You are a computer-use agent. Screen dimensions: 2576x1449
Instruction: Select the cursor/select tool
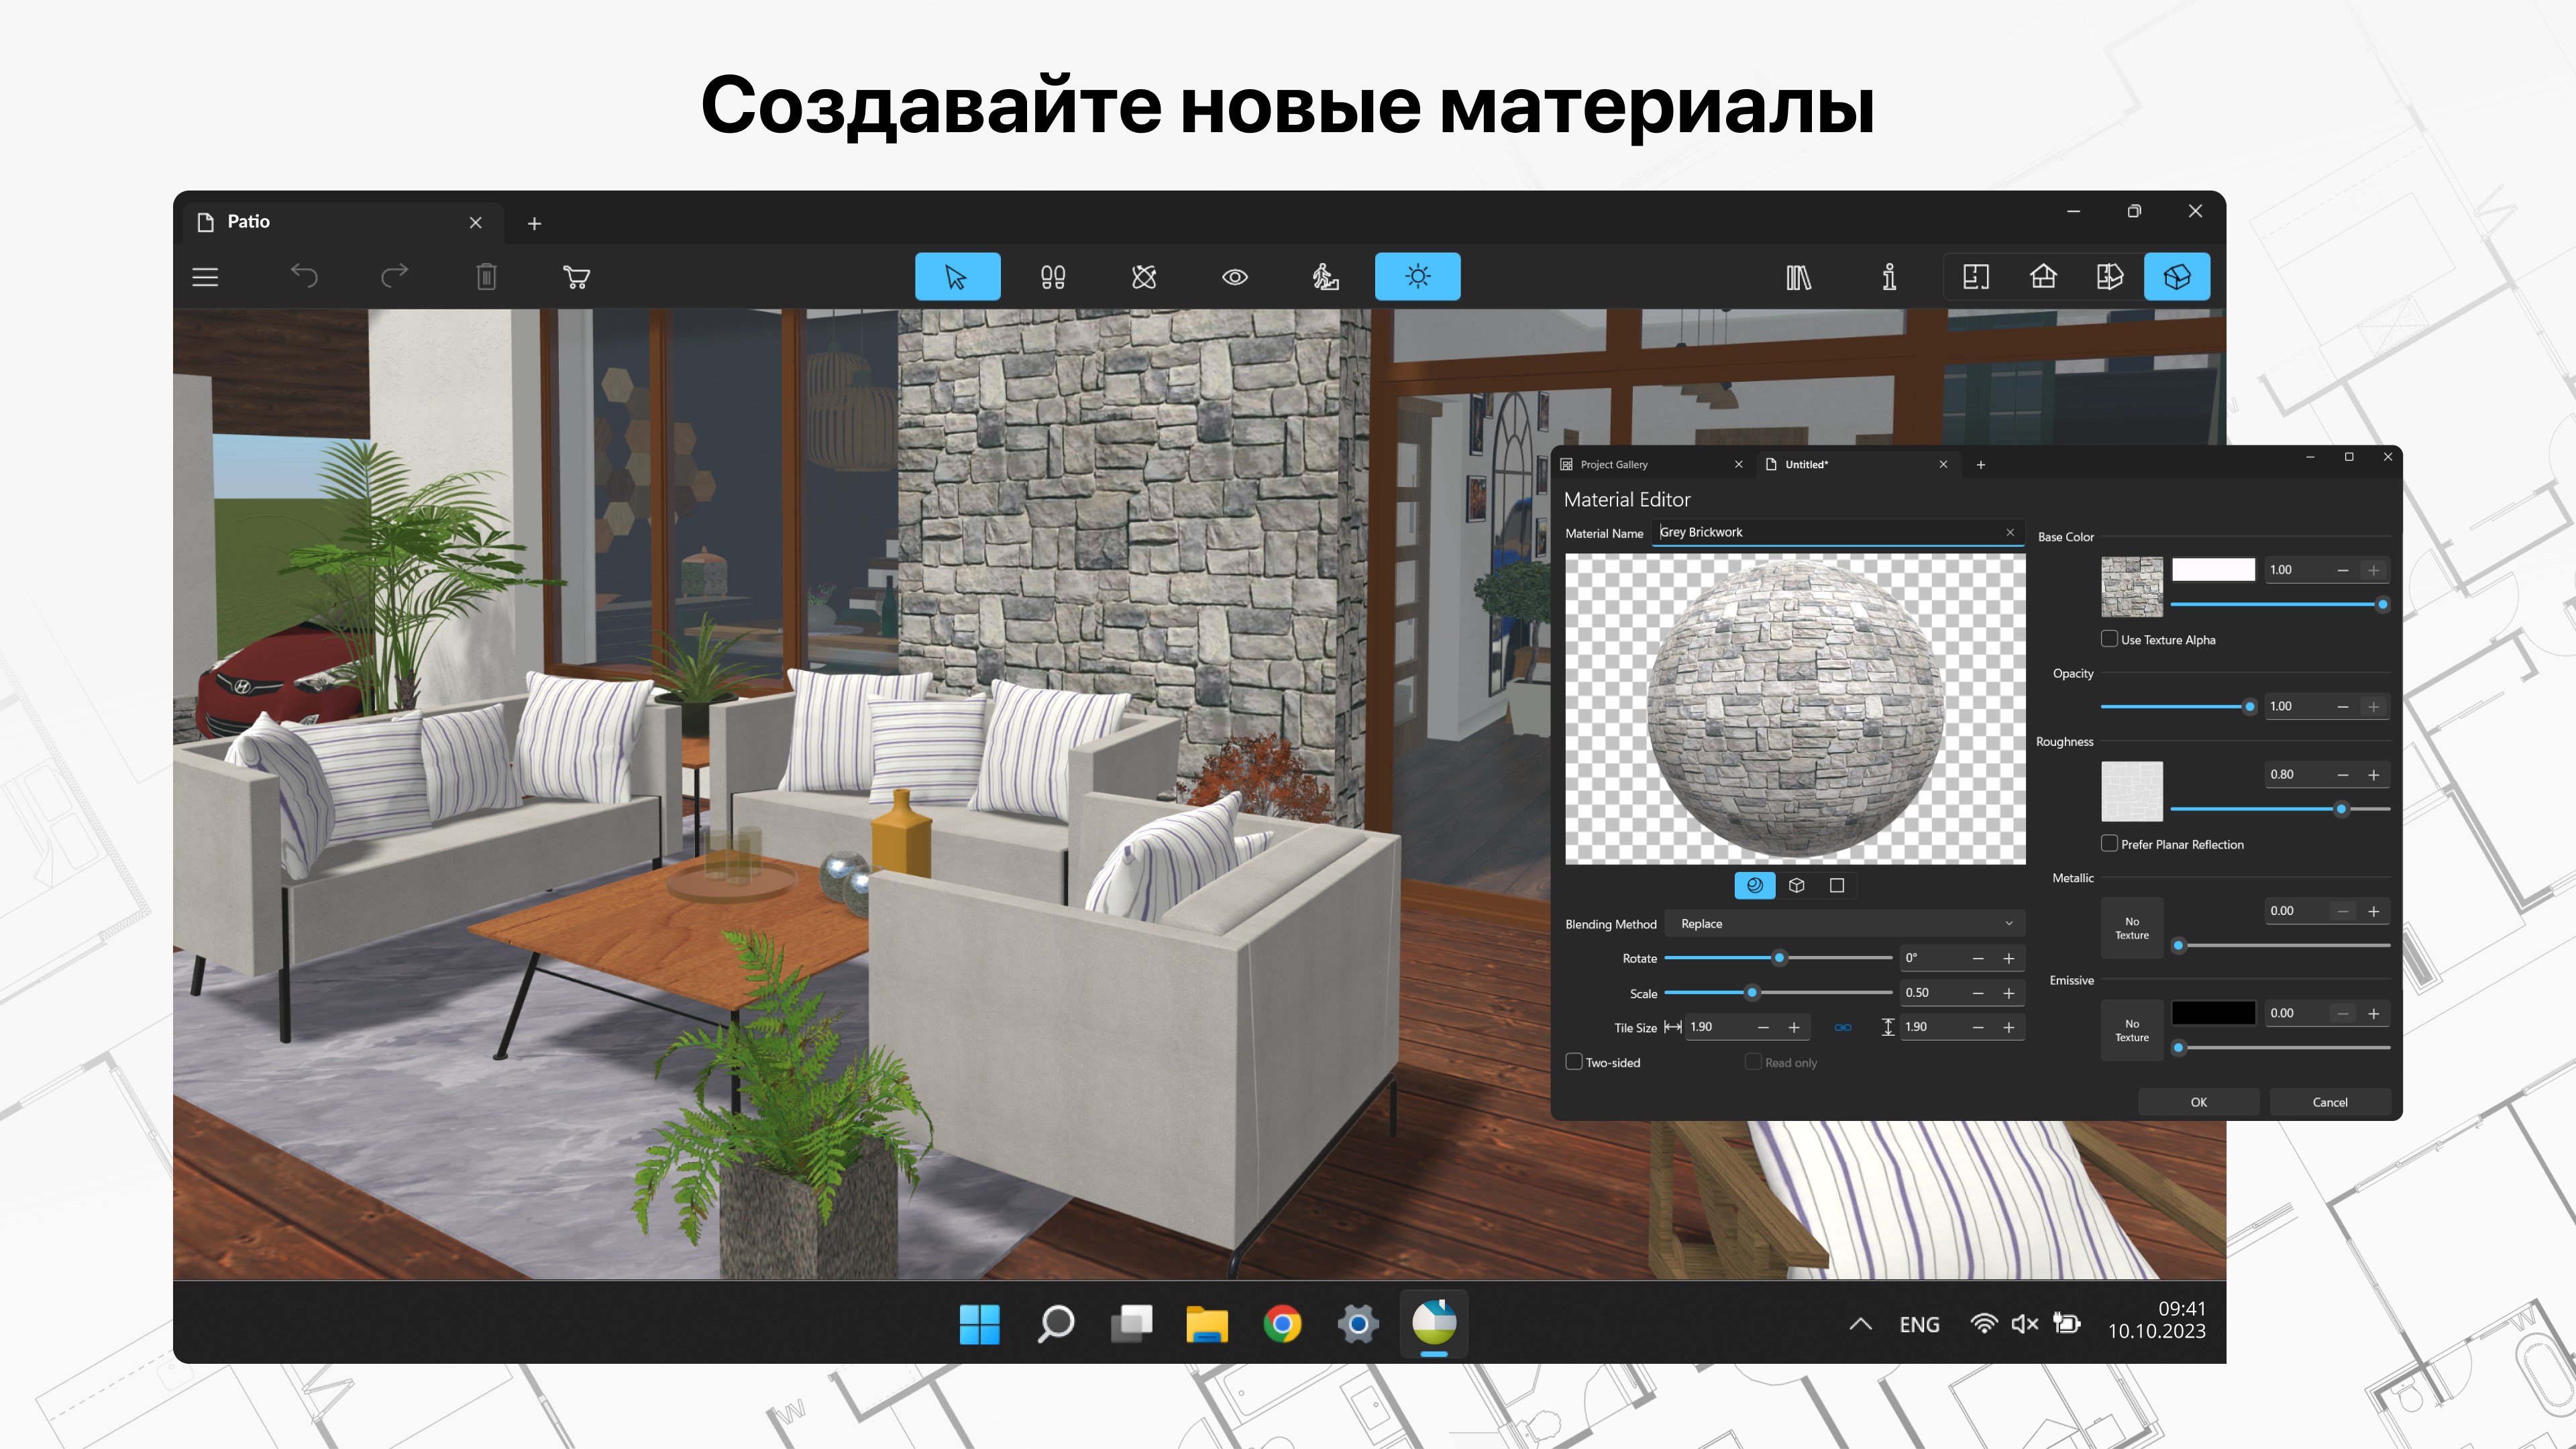[957, 276]
